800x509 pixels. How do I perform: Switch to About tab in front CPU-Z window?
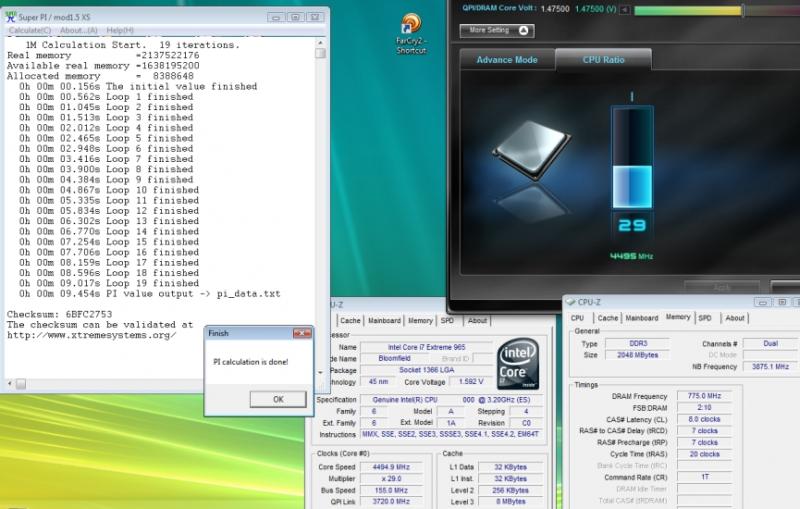tap(735, 318)
